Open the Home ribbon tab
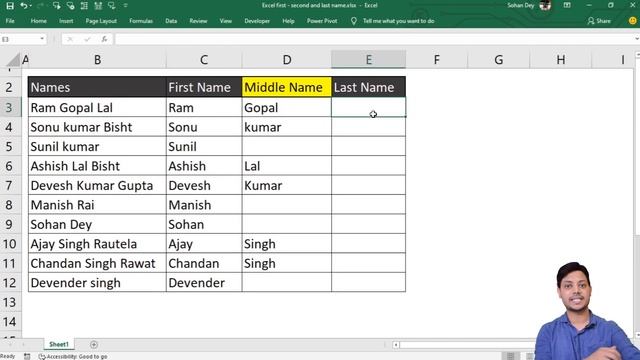 coord(38,21)
